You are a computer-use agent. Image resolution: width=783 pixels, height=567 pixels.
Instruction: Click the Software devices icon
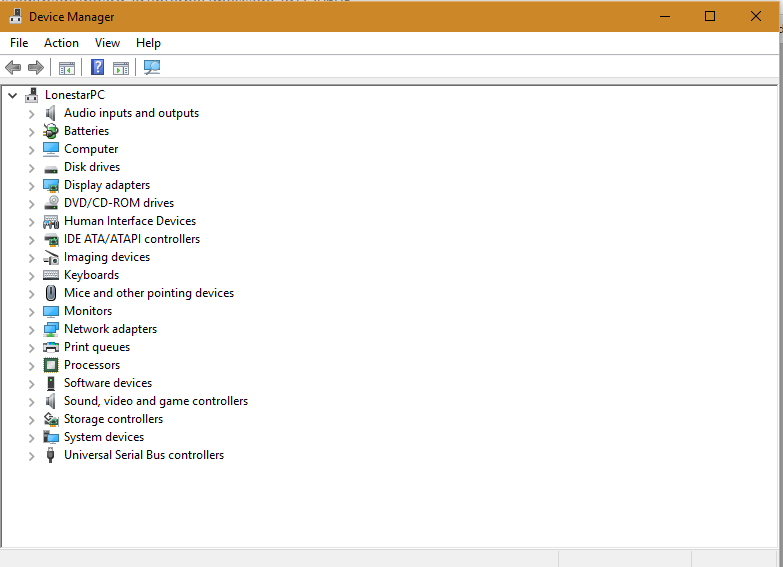tap(51, 383)
